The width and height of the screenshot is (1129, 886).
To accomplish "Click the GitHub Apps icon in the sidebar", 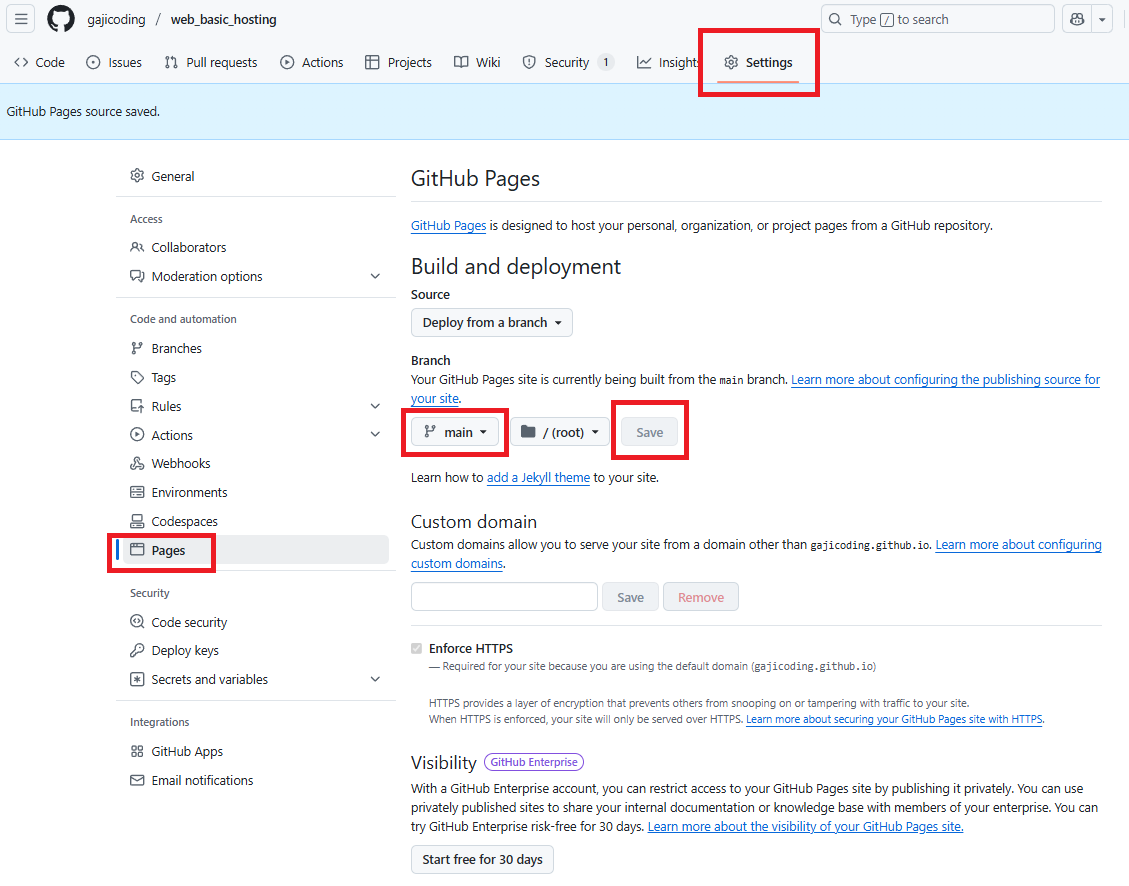I will 137,751.
